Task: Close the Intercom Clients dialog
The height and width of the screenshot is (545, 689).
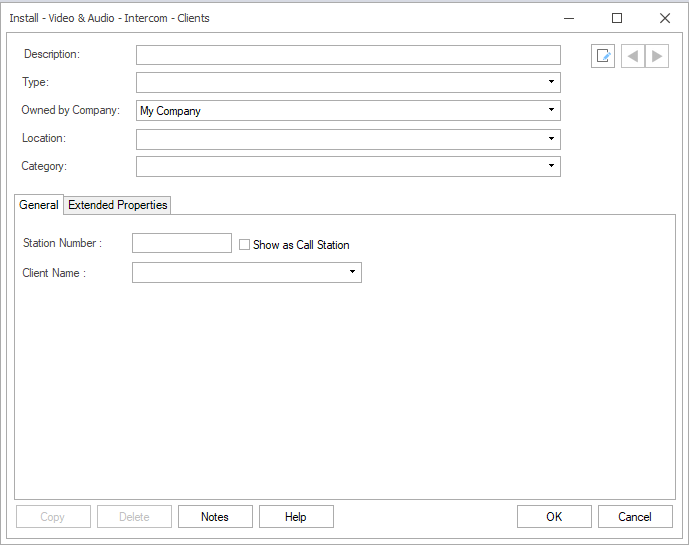Action: [x=665, y=18]
